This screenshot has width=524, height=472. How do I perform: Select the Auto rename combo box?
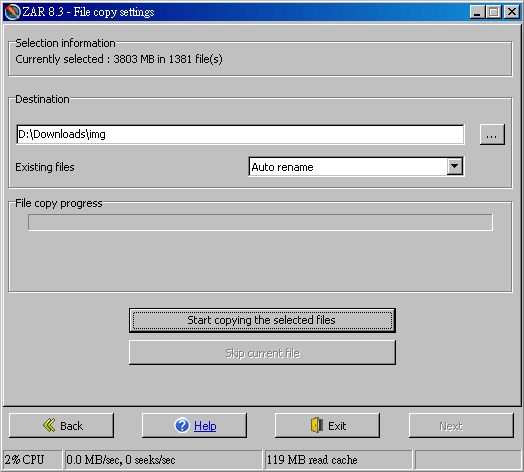[356, 166]
